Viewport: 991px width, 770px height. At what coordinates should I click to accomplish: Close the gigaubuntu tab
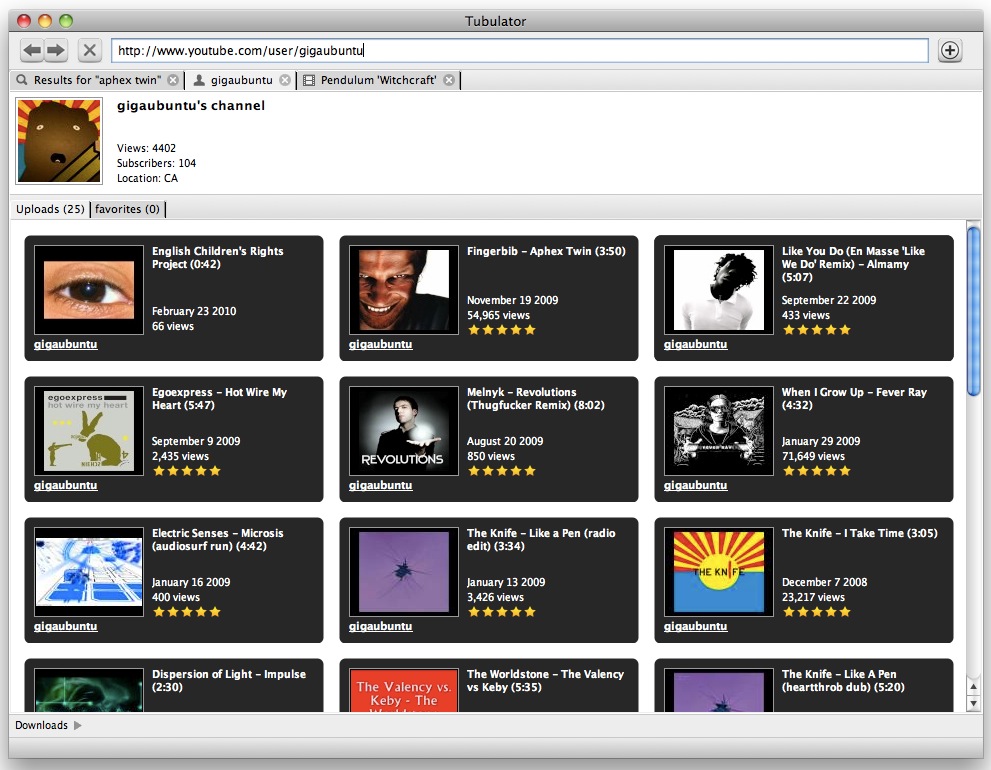[285, 80]
